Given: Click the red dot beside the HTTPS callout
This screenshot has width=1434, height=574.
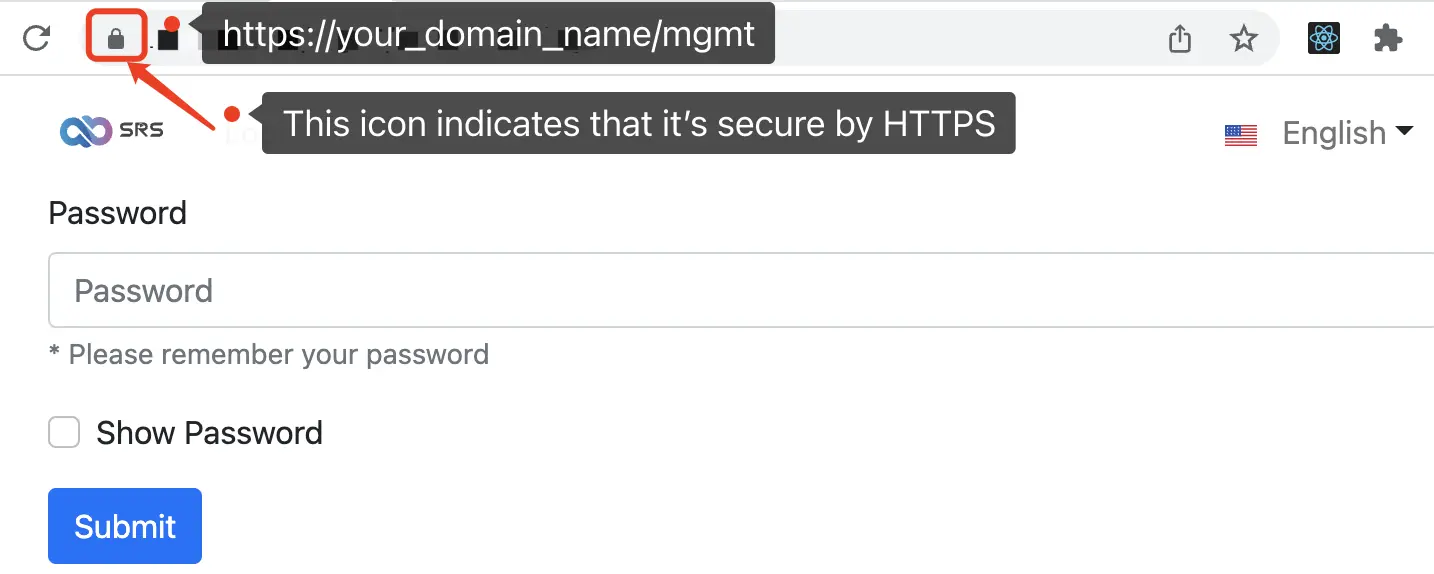Looking at the screenshot, I should [233, 114].
